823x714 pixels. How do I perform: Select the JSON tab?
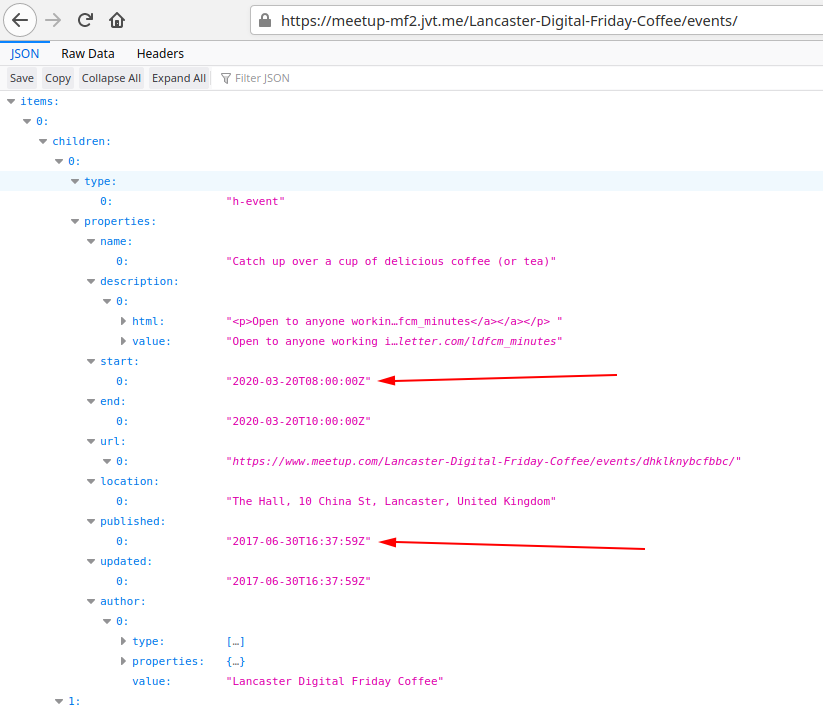pos(25,54)
